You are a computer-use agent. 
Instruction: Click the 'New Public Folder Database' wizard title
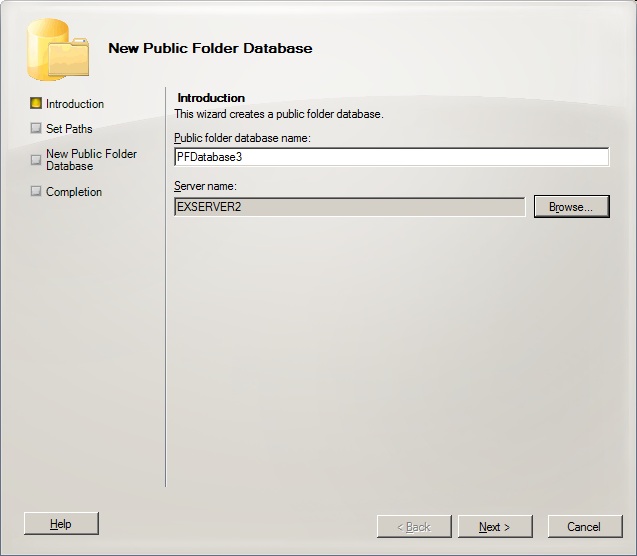[x=210, y=48]
